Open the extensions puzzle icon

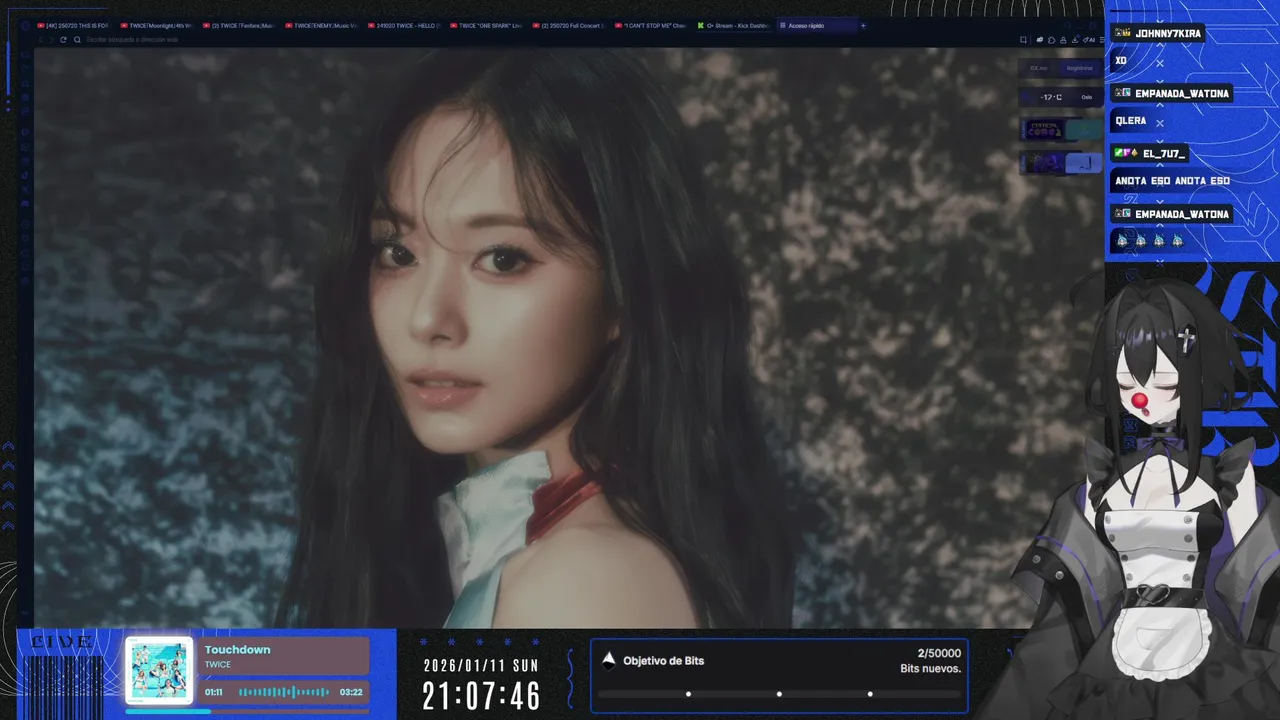1051,40
